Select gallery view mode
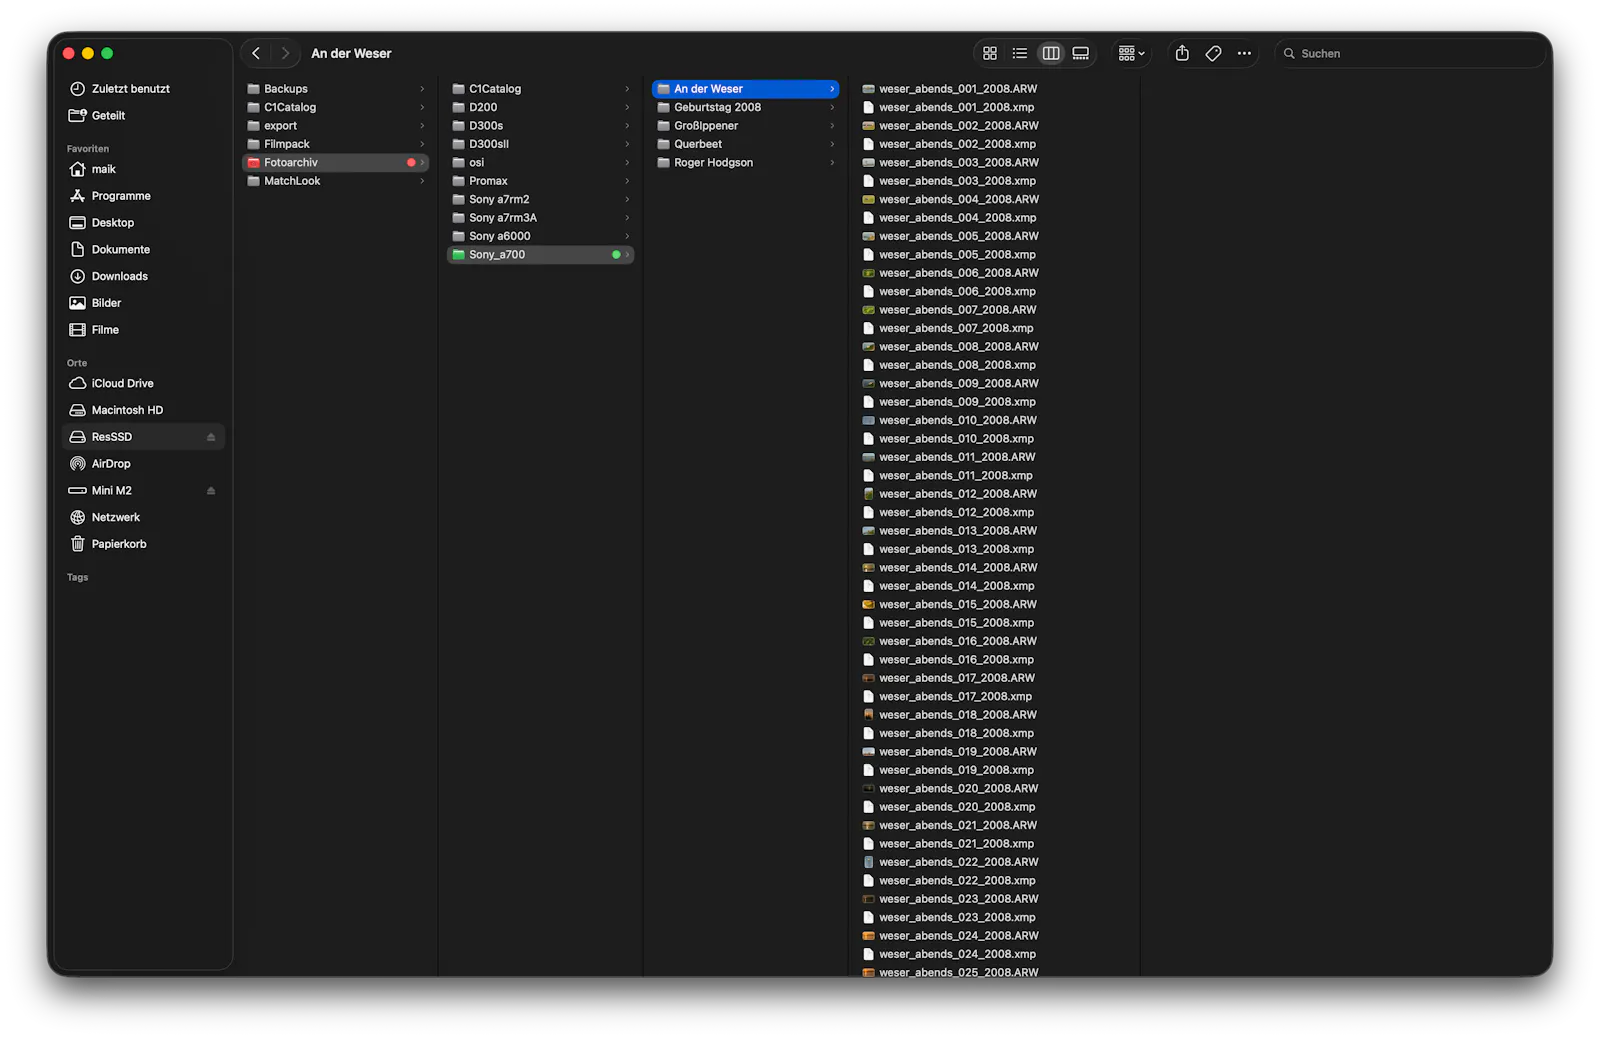Image resolution: width=1600 pixels, height=1039 pixels. (x=1080, y=54)
